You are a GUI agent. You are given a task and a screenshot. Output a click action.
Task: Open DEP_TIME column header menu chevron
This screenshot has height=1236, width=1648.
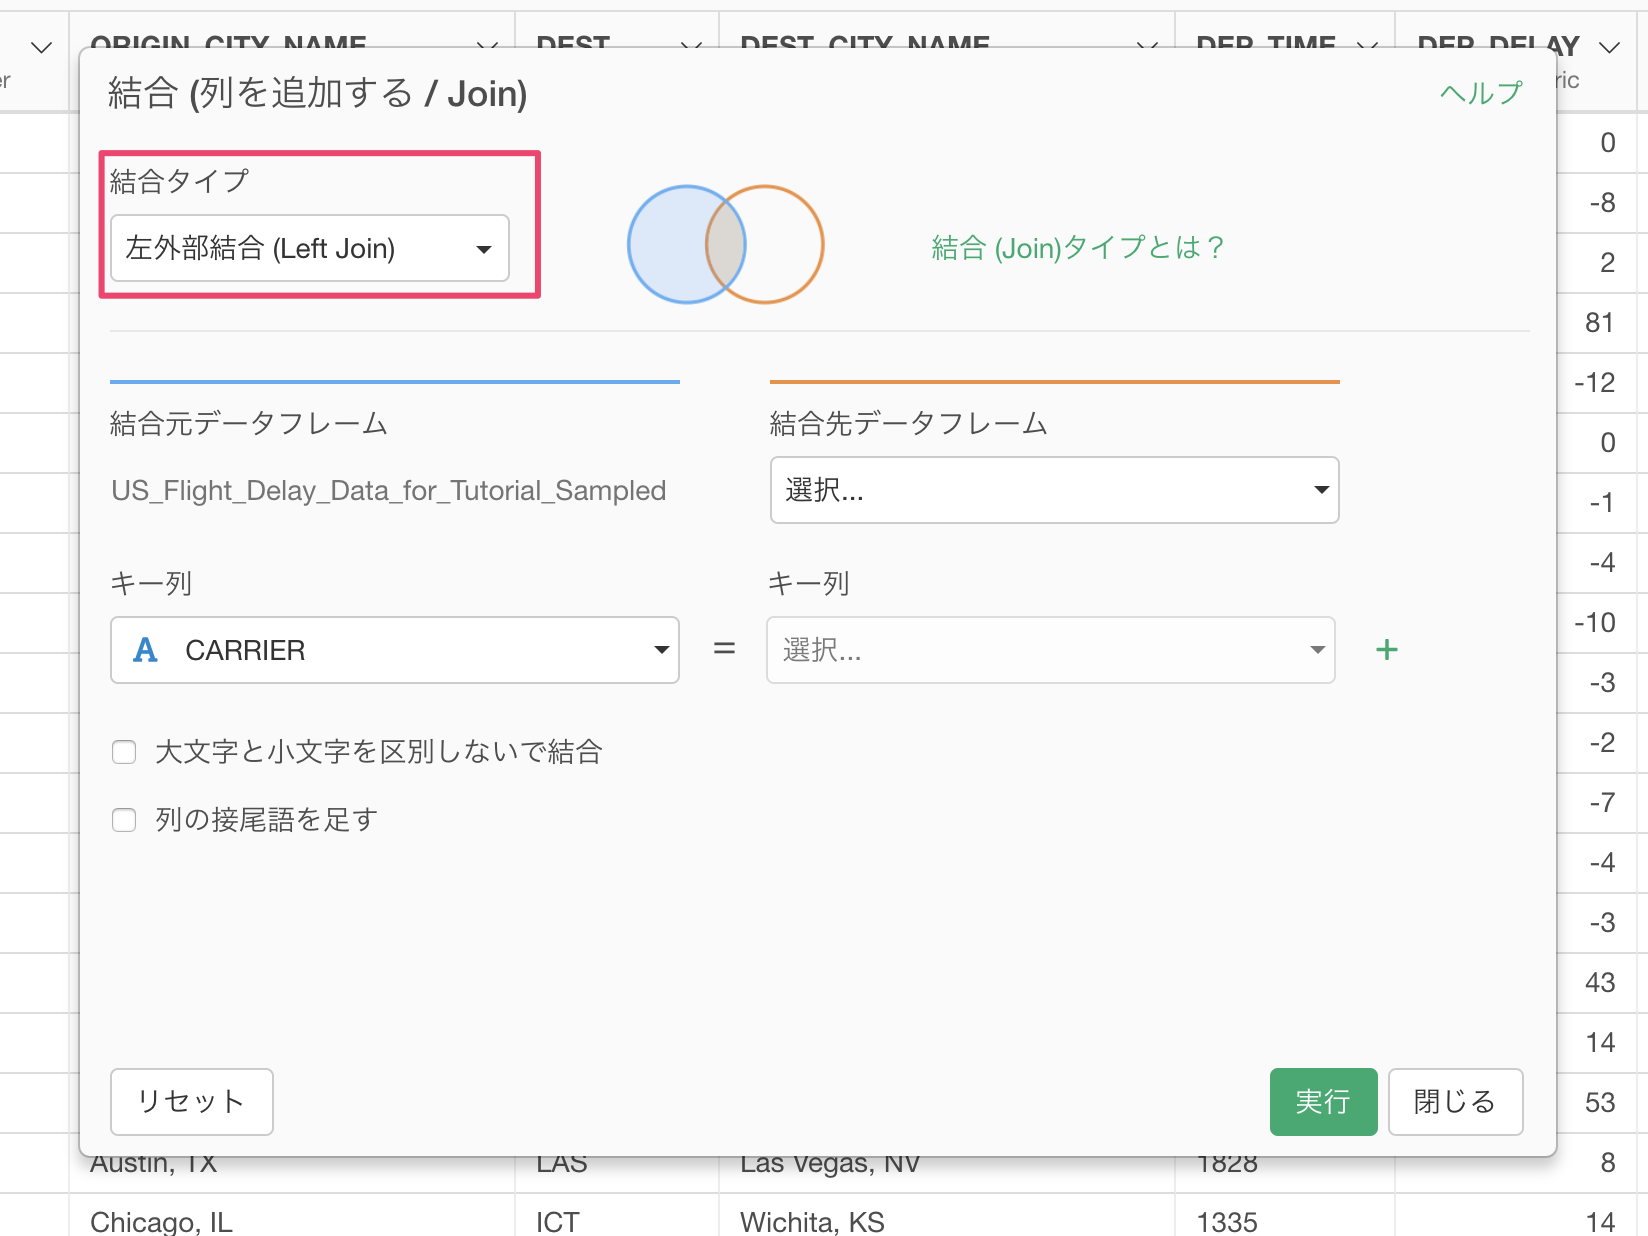tap(1367, 47)
